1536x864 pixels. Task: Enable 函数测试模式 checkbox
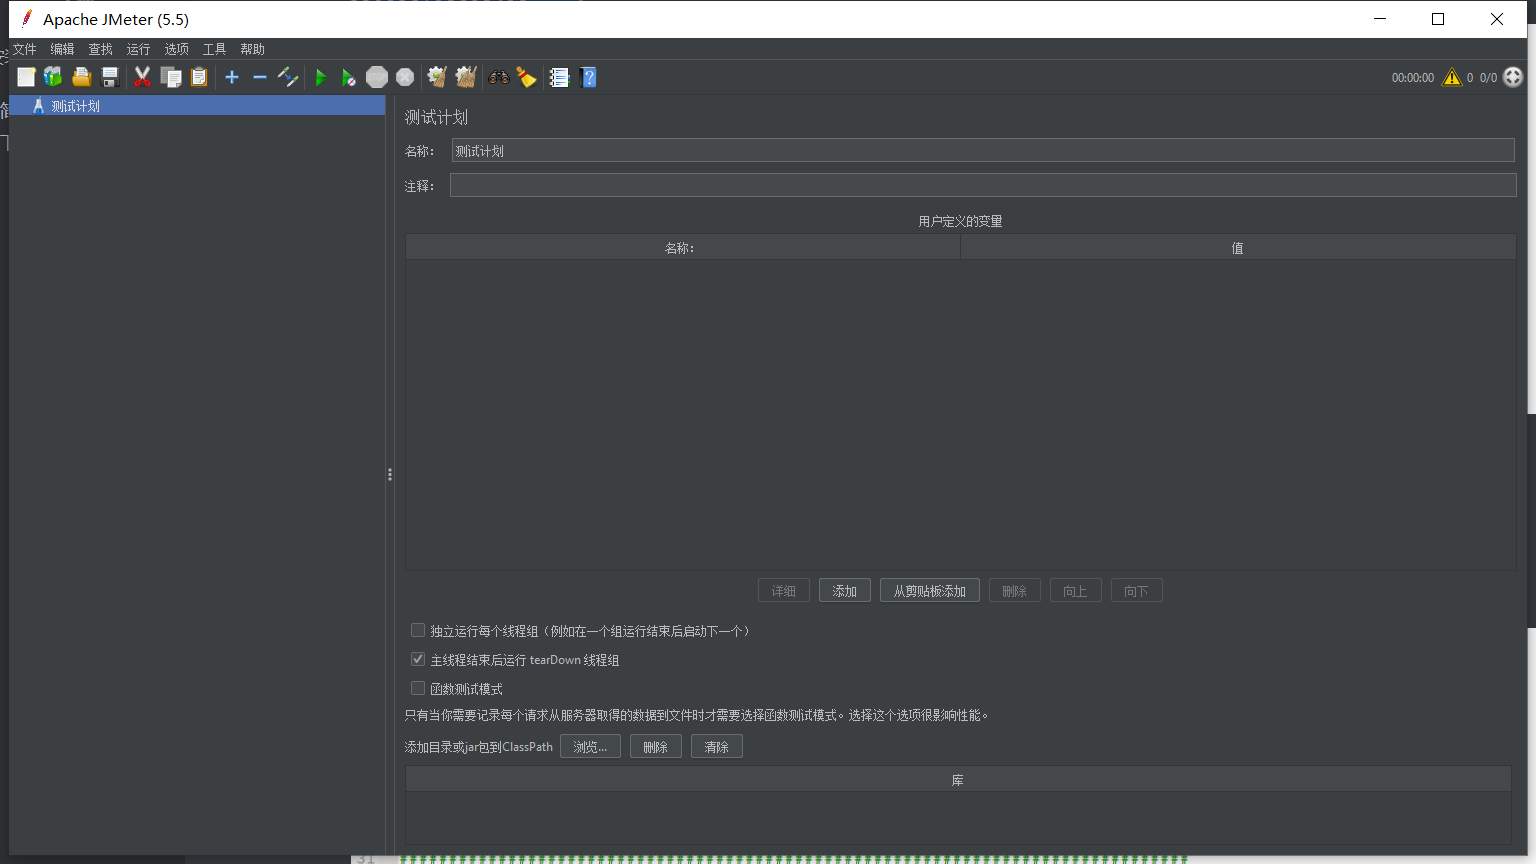(x=418, y=689)
